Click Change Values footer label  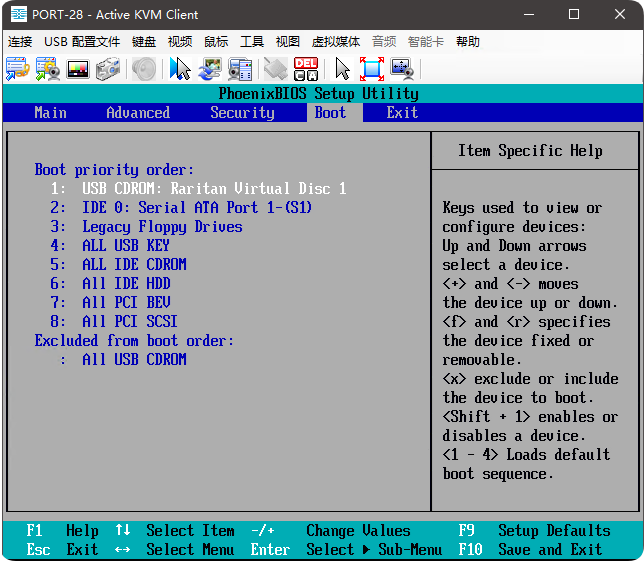point(358,531)
